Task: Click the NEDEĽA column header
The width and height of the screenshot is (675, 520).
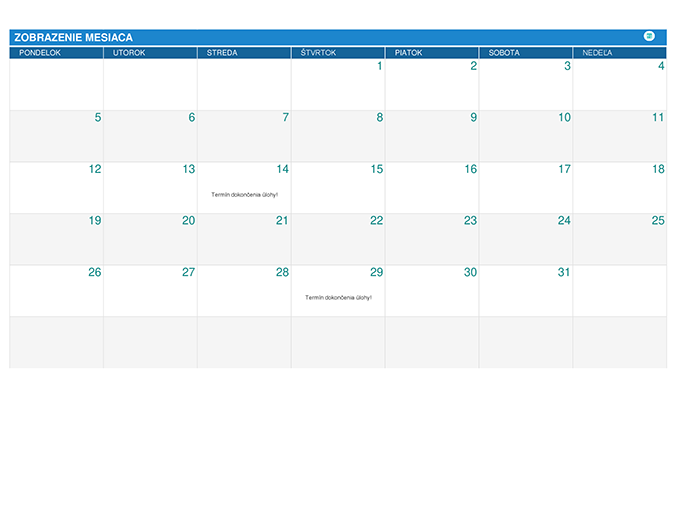Action: (597, 52)
